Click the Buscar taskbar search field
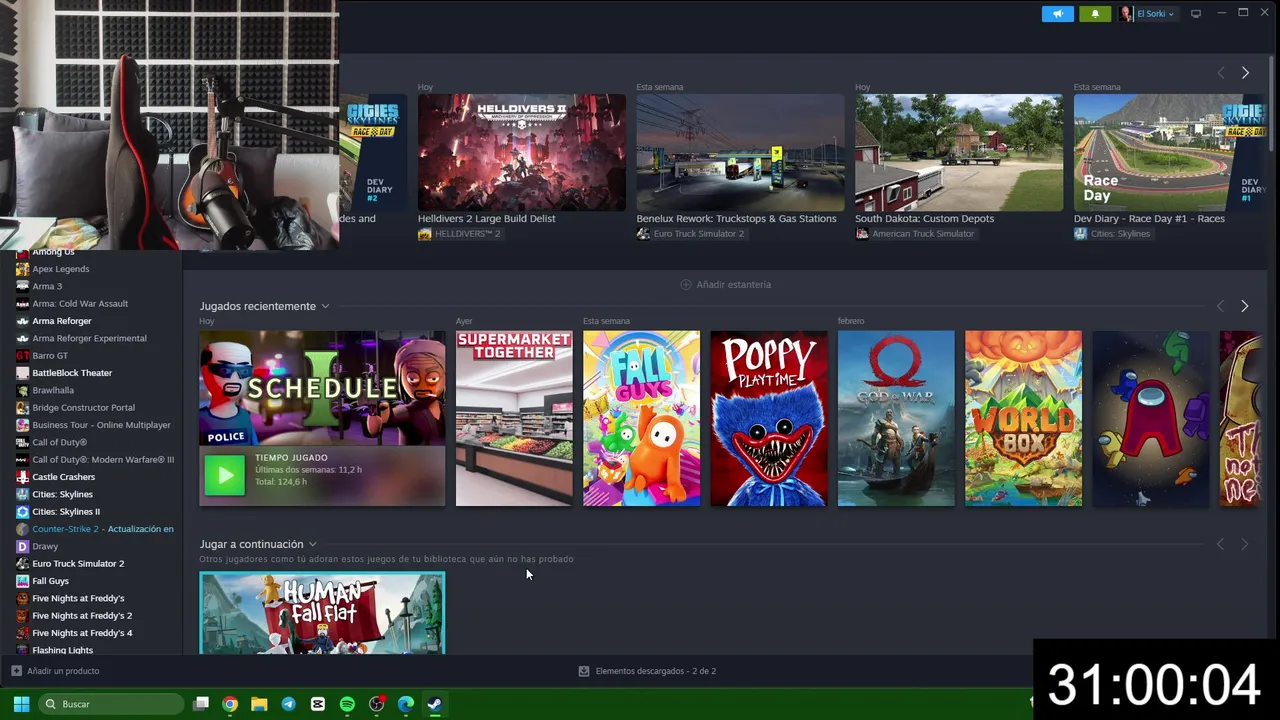Viewport: 1280px width, 720px height. click(x=111, y=704)
